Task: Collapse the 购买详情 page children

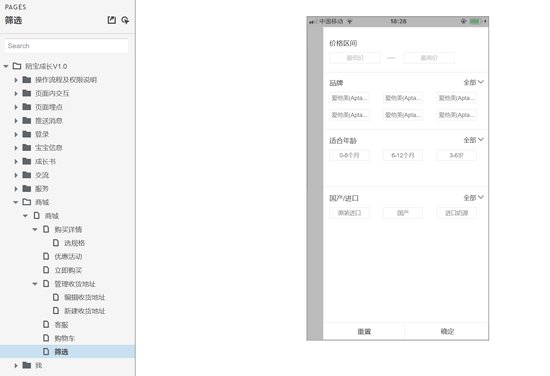Action: (x=35, y=229)
